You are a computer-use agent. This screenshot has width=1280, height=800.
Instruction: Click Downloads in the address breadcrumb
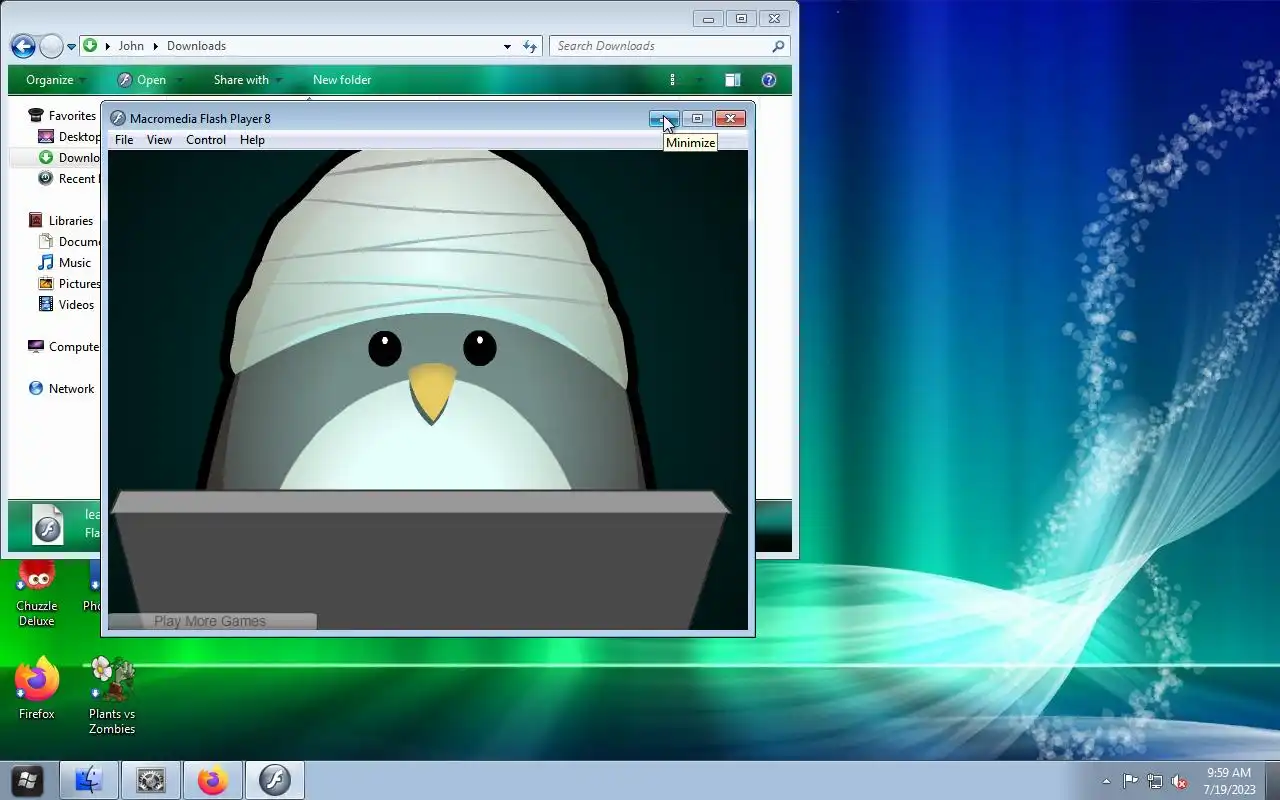(x=196, y=46)
